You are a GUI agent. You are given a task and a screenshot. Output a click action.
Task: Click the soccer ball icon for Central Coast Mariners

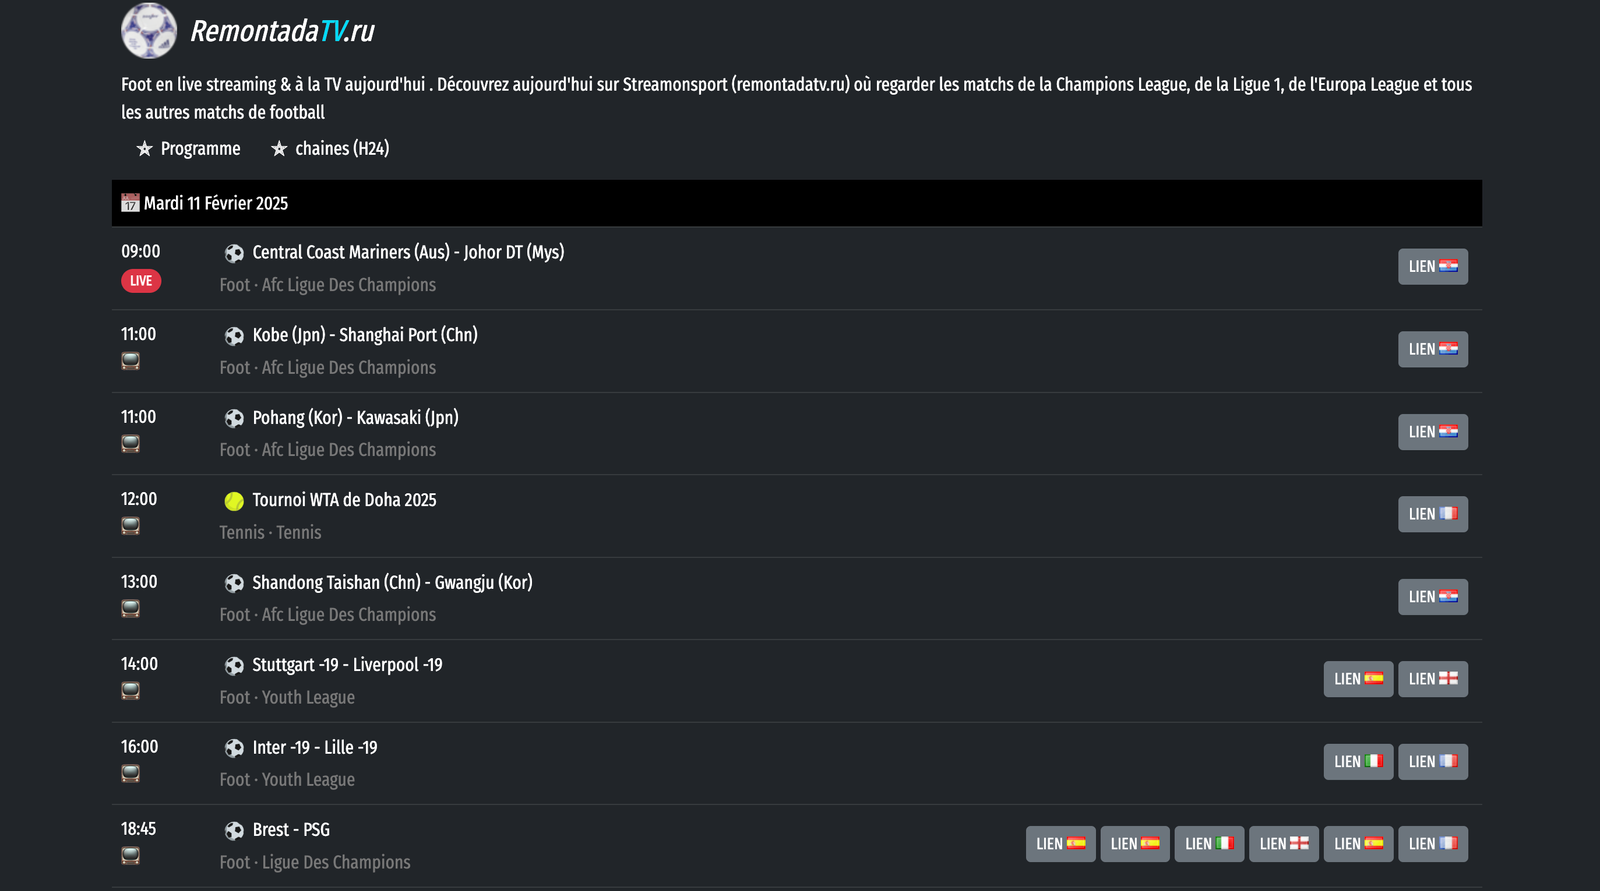coord(234,253)
